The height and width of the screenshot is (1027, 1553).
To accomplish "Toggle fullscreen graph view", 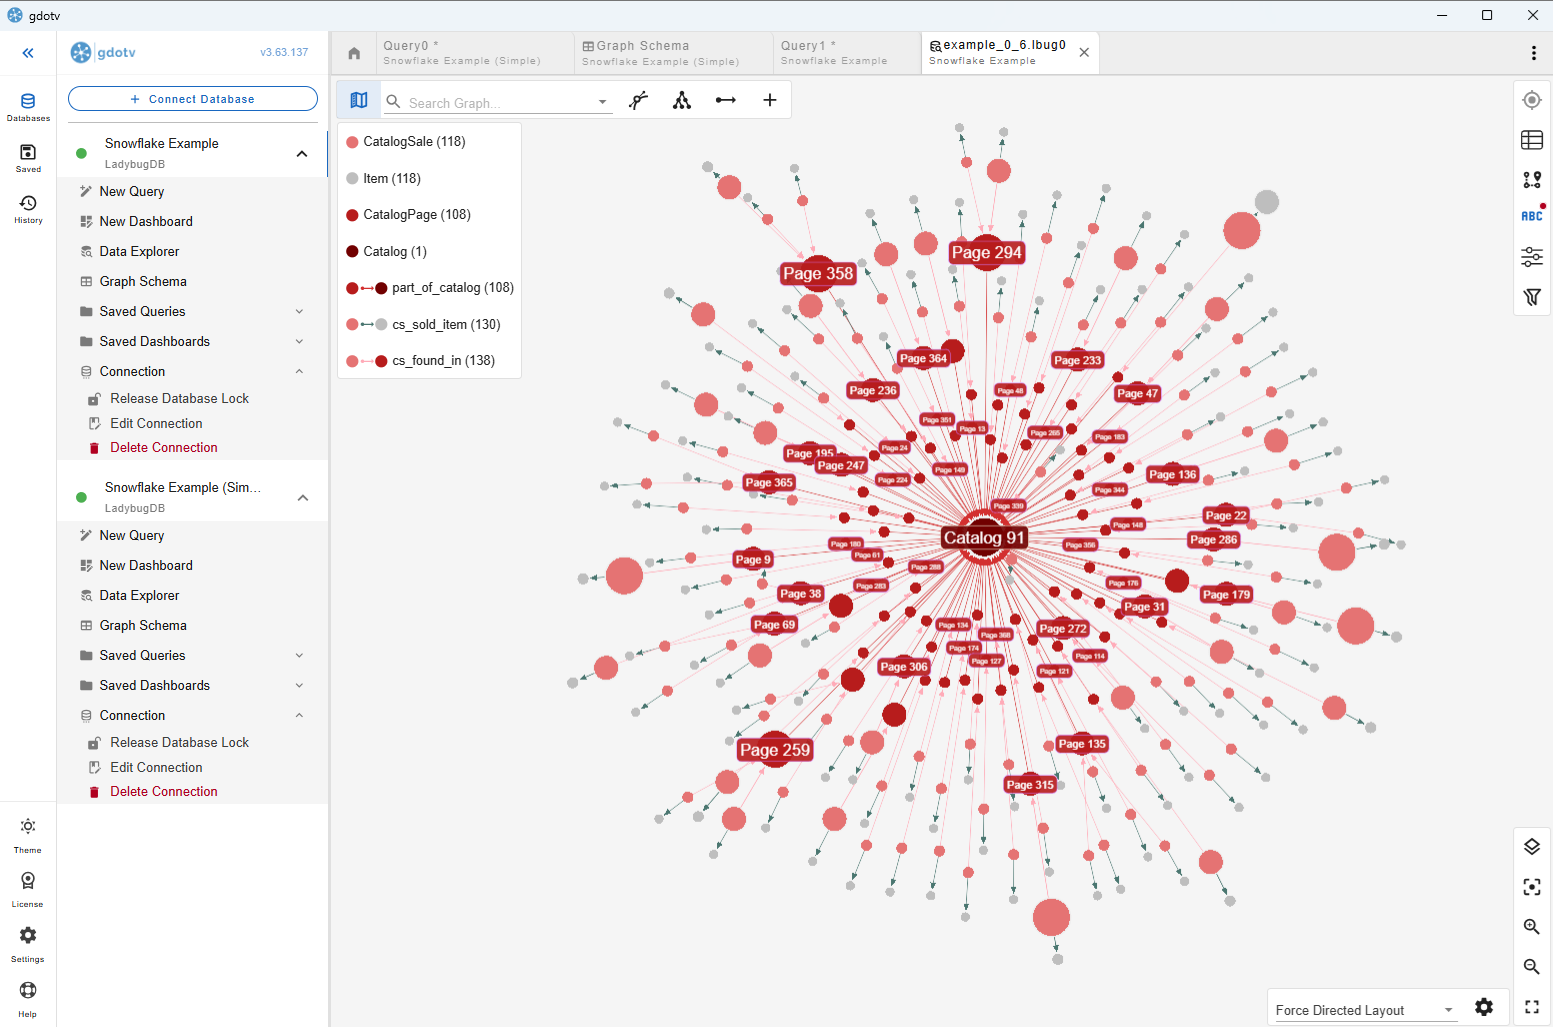I will tap(1532, 1007).
